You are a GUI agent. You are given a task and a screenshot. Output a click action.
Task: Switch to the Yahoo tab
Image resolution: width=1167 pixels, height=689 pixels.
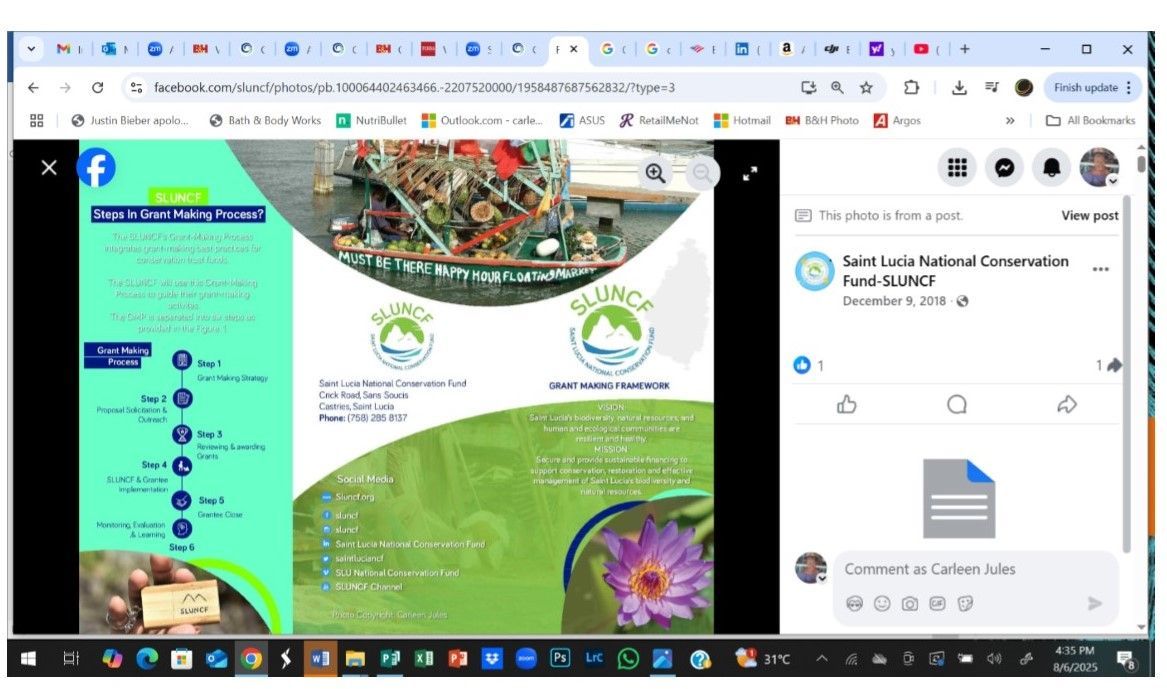click(x=882, y=49)
